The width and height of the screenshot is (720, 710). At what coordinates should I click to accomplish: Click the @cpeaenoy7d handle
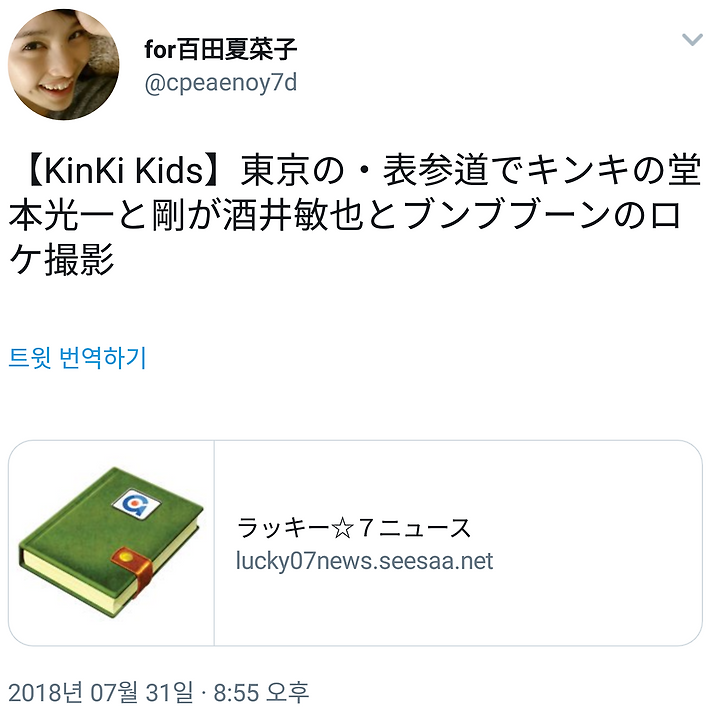[221, 83]
